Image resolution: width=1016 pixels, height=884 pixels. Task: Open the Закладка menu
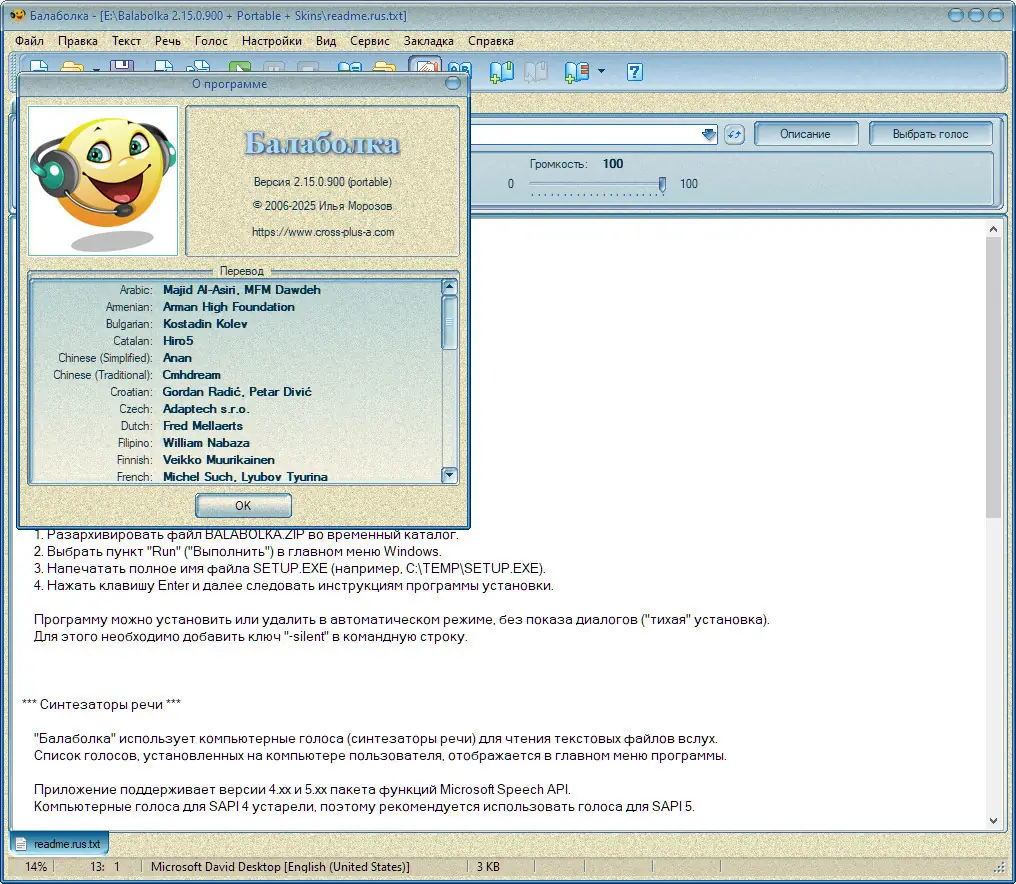428,41
